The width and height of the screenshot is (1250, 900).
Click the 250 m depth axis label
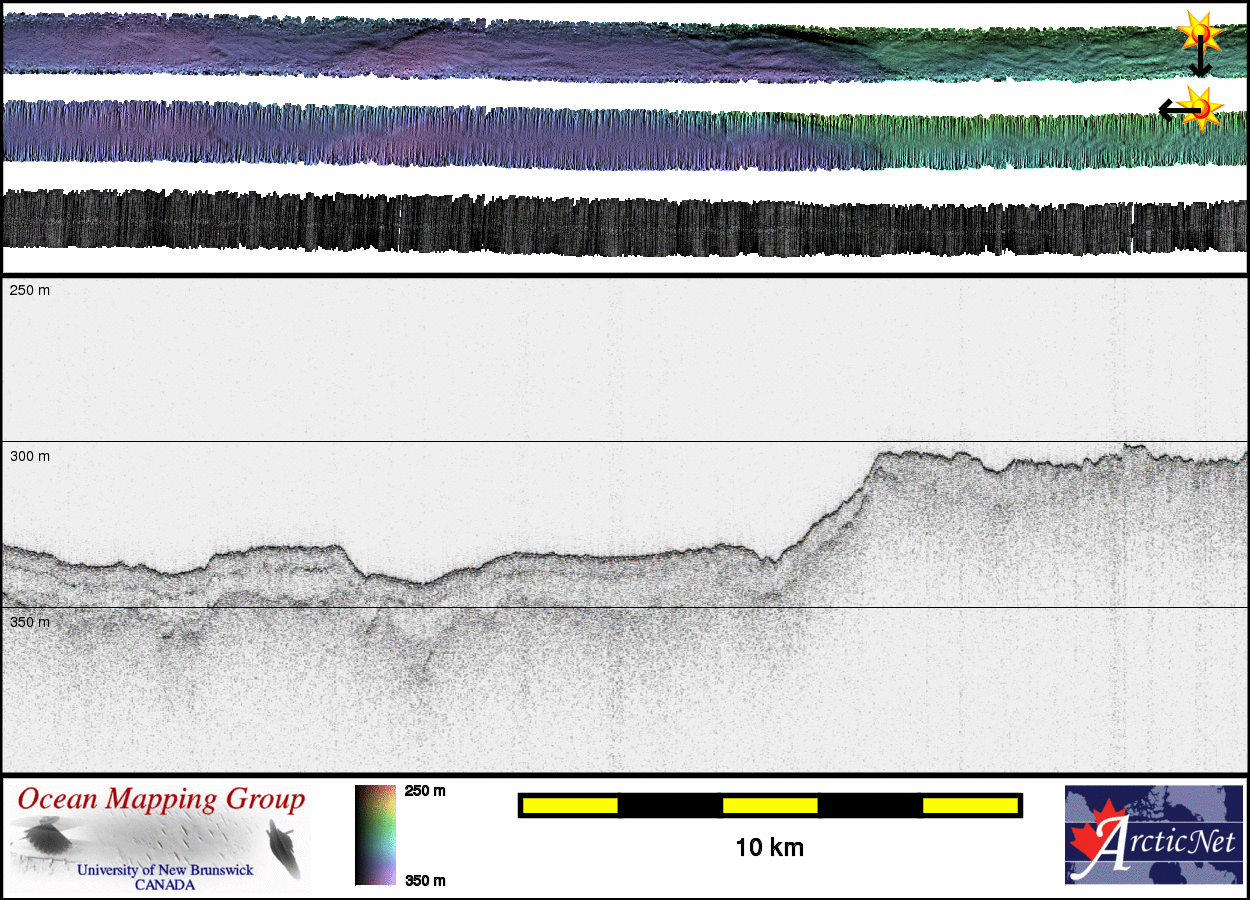(x=30, y=290)
